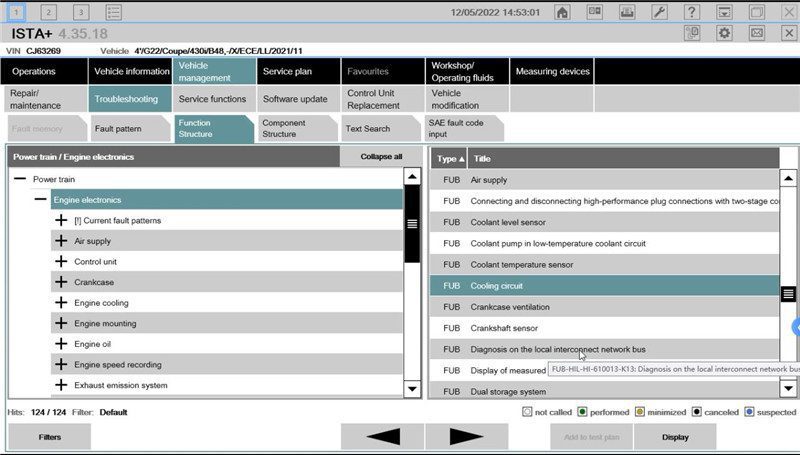Expand Engine speed recording node
Image resolution: width=800 pixels, height=455 pixels.
coord(61,364)
